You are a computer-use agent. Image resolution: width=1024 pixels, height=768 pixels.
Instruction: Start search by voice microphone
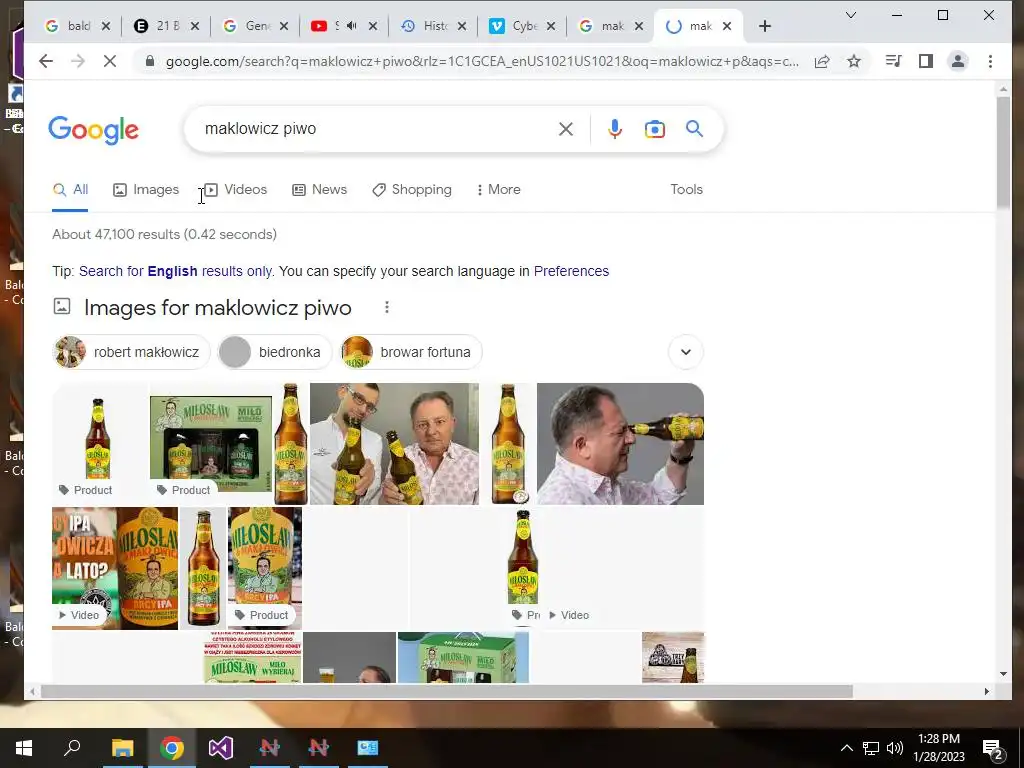[615, 129]
